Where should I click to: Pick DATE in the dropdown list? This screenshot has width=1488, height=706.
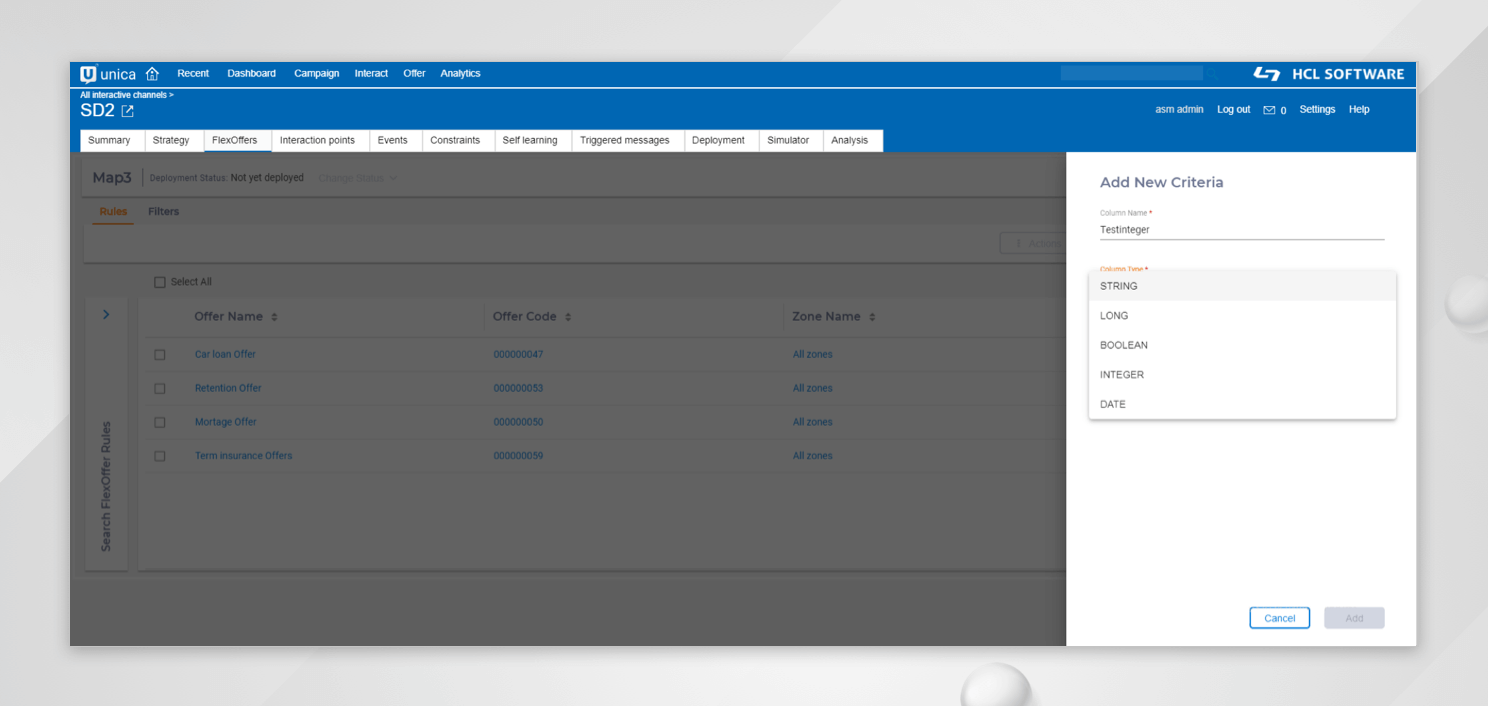[1113, 405]
